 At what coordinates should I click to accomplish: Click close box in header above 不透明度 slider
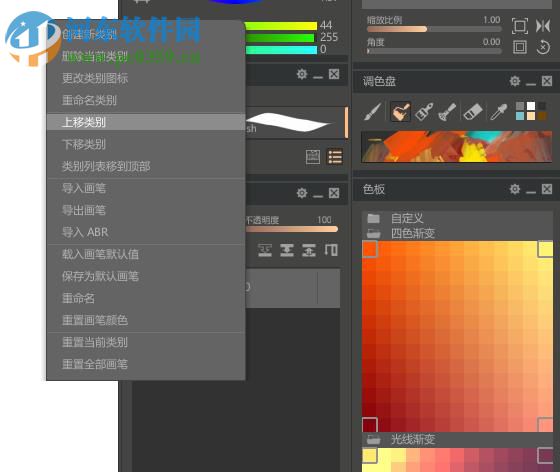coord(334,193)
